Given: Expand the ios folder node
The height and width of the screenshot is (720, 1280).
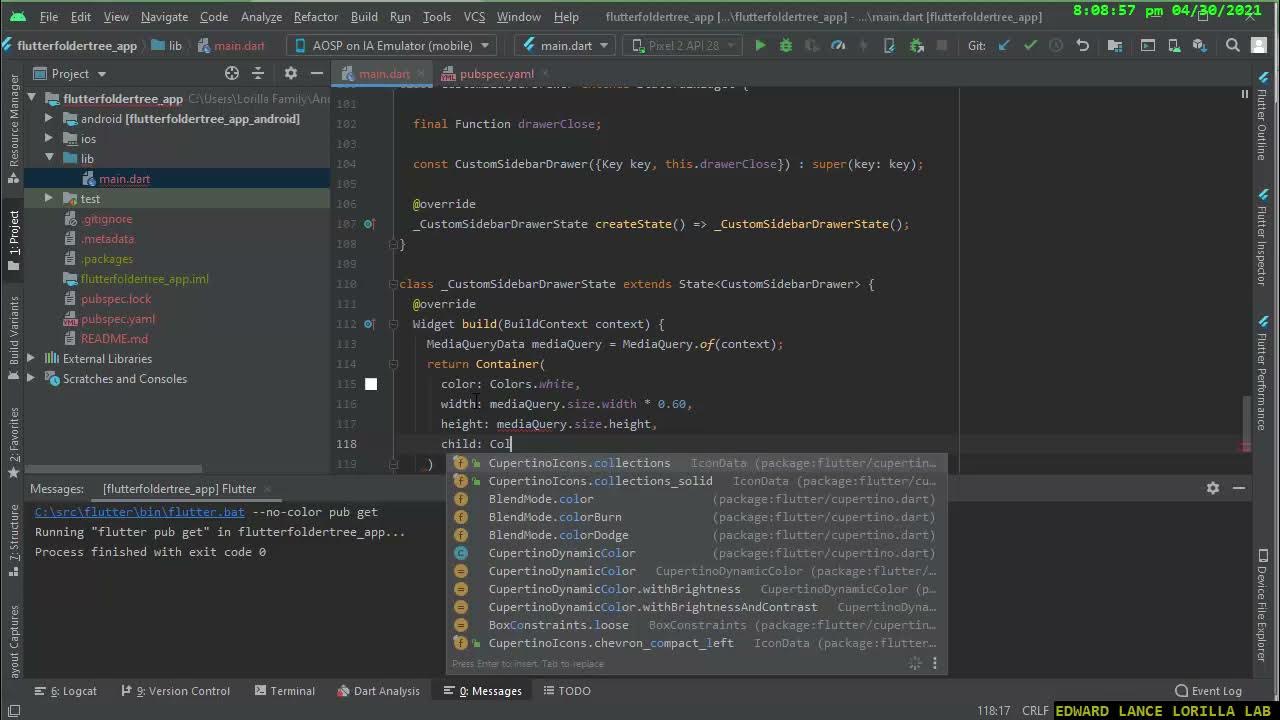Looking at the screenshot, I should pyautogui.click(x=48, y=138).
